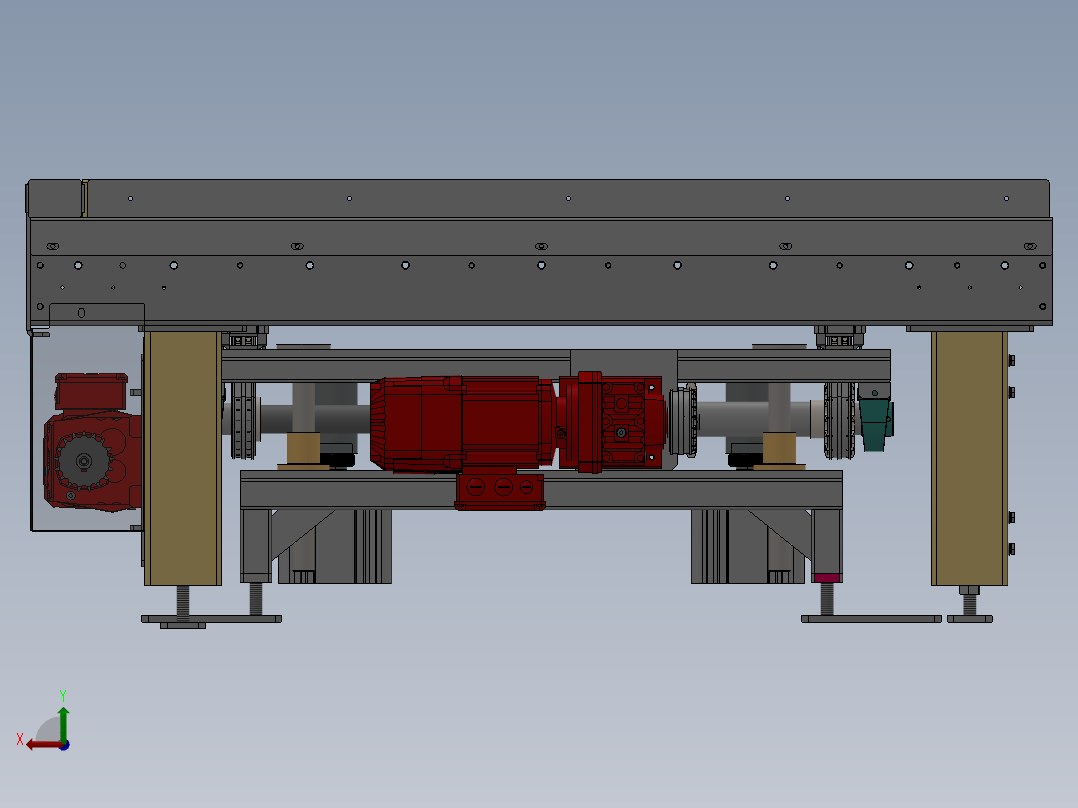Click the blue Z axis dot of the triad

65,745
